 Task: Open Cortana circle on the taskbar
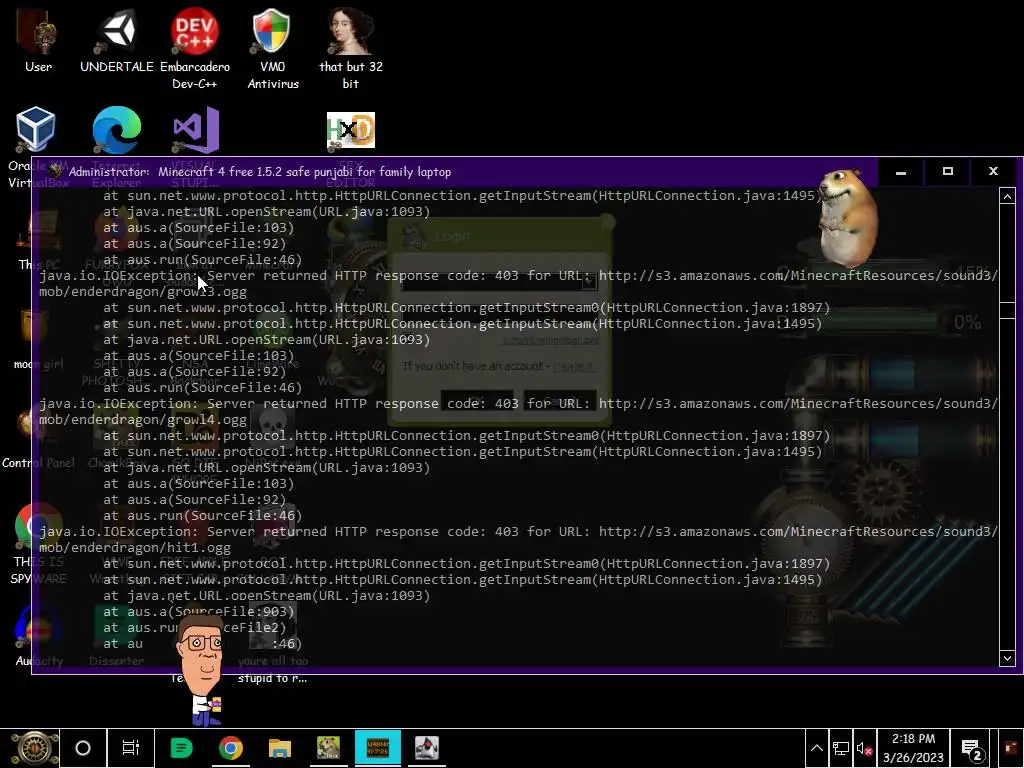click(83, 748)
